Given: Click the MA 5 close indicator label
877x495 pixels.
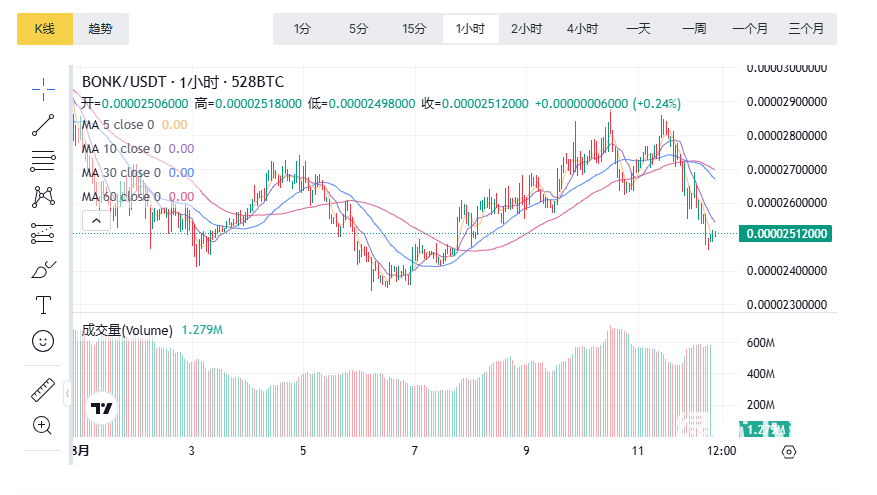Looking at the screenshot, I should point(117,125).
